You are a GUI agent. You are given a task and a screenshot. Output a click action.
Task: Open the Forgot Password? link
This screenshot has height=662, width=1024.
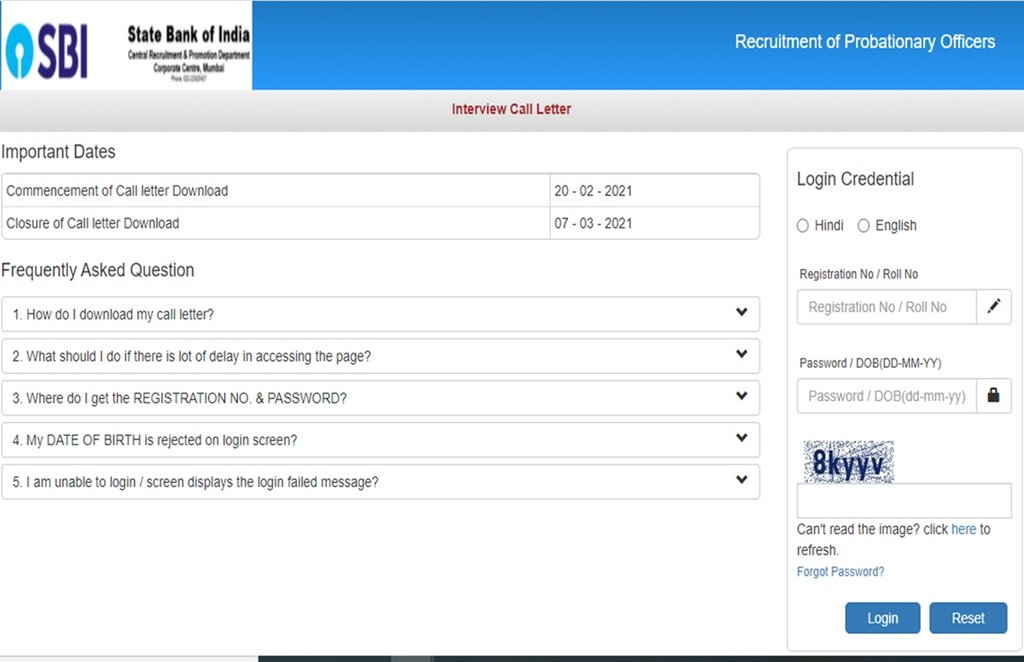(x=840, y=571)
